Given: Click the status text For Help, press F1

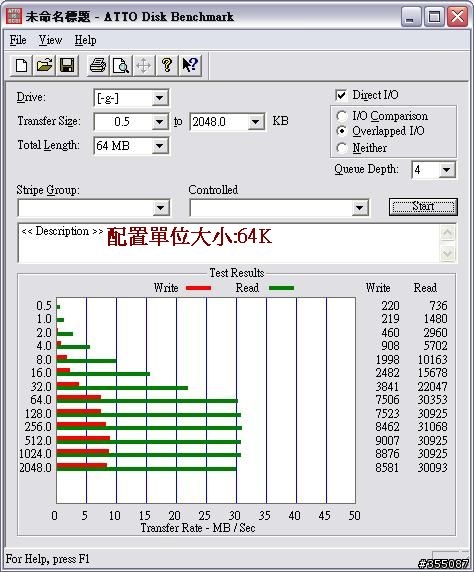Looking at the screenshot, I should pyautogui.click(x=47, y=559).
